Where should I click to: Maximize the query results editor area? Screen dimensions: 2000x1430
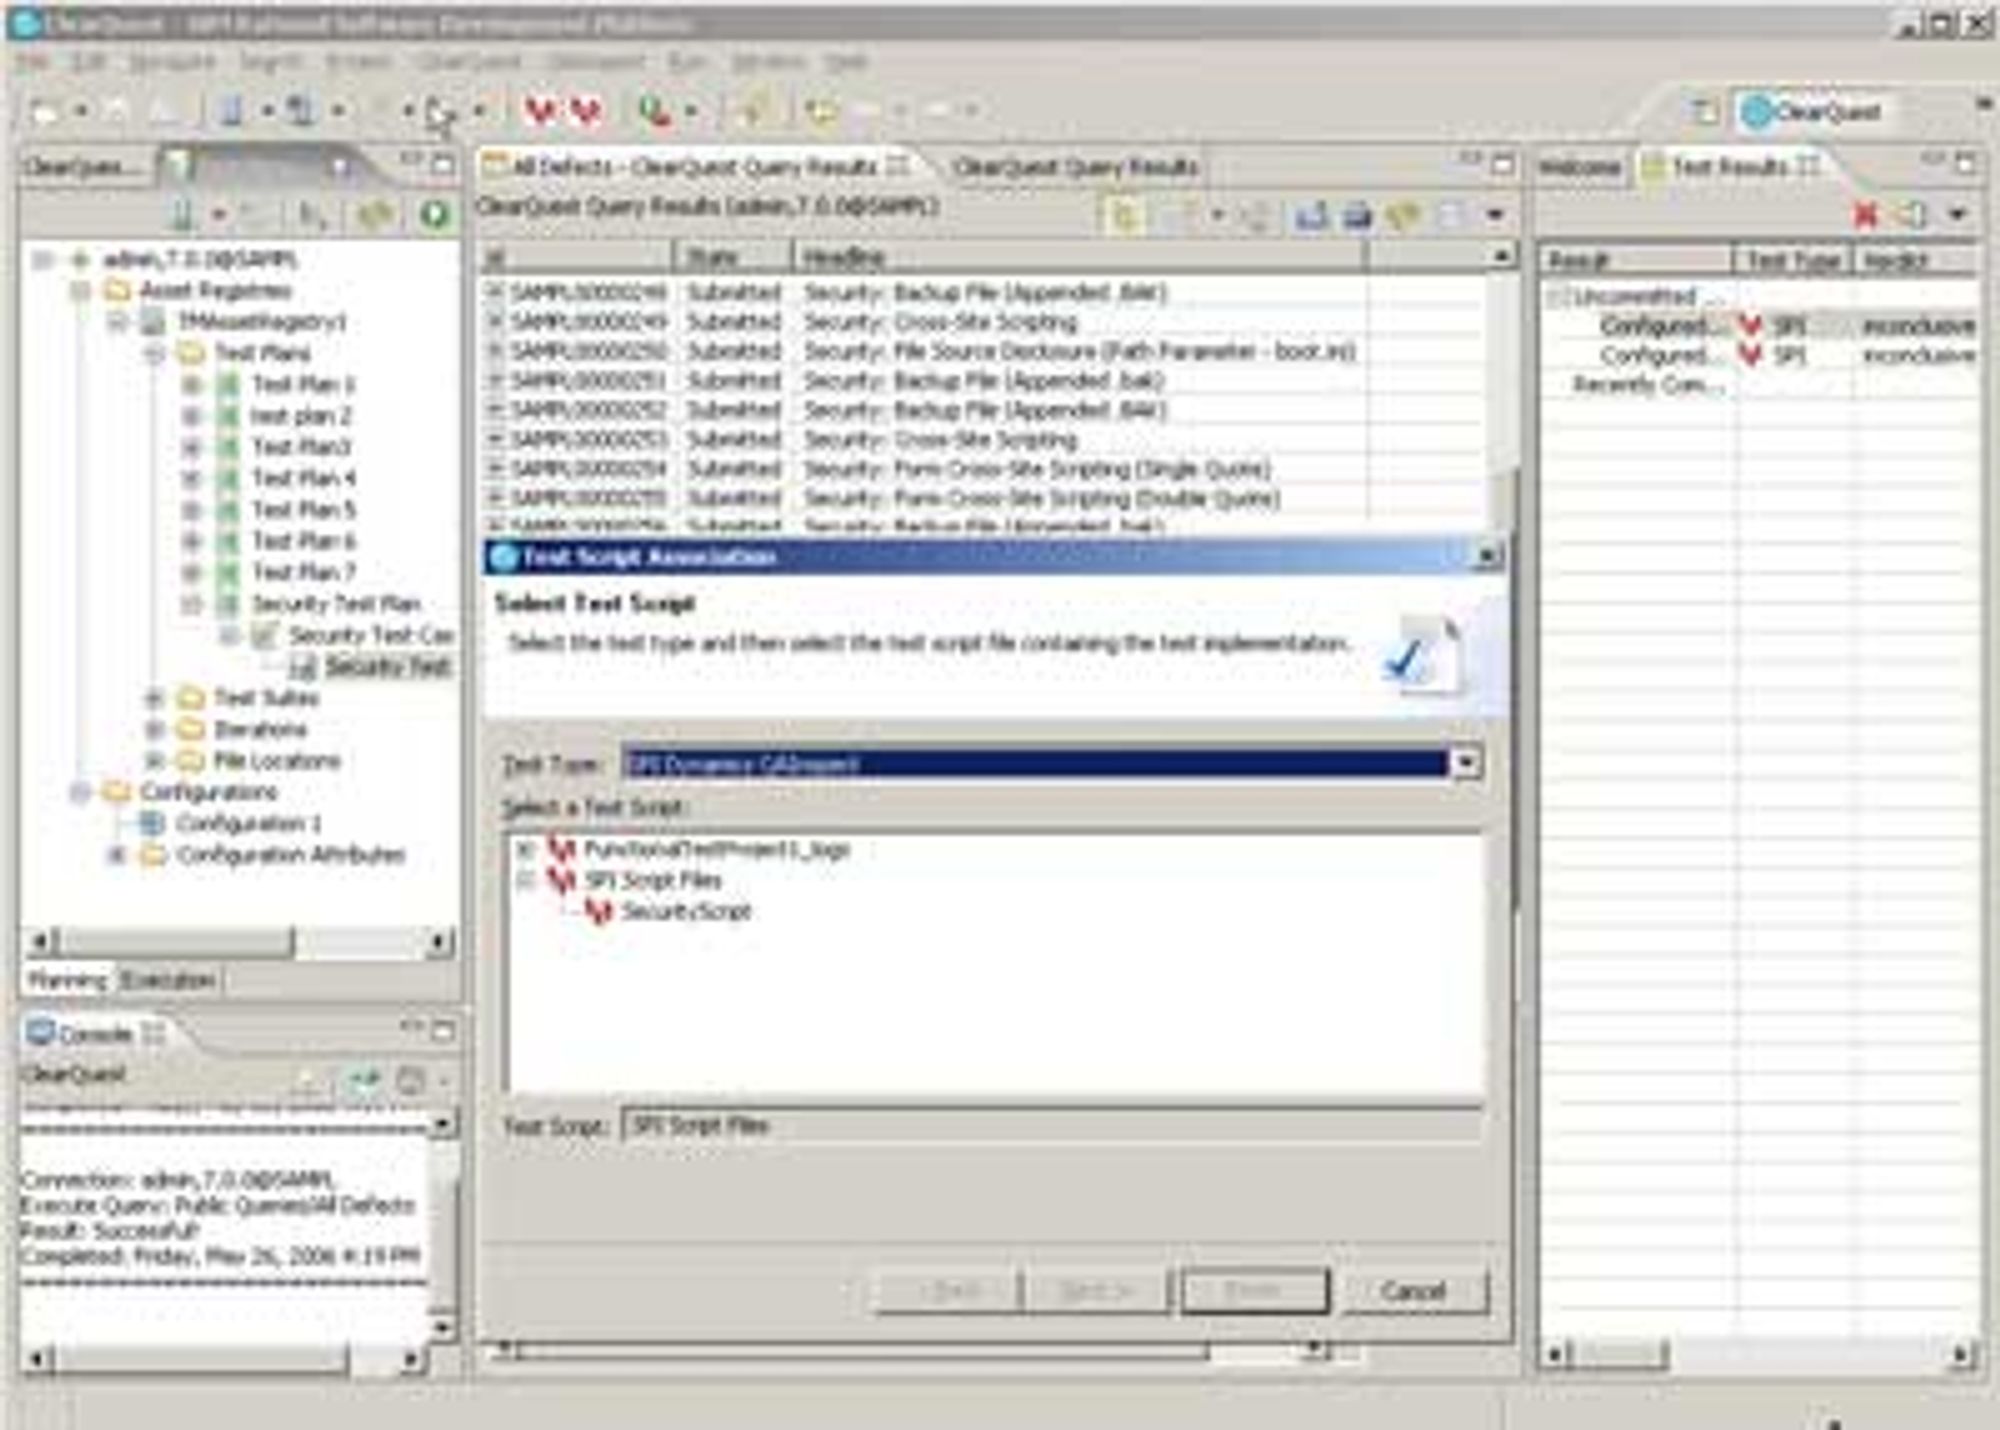(1502, 165)
